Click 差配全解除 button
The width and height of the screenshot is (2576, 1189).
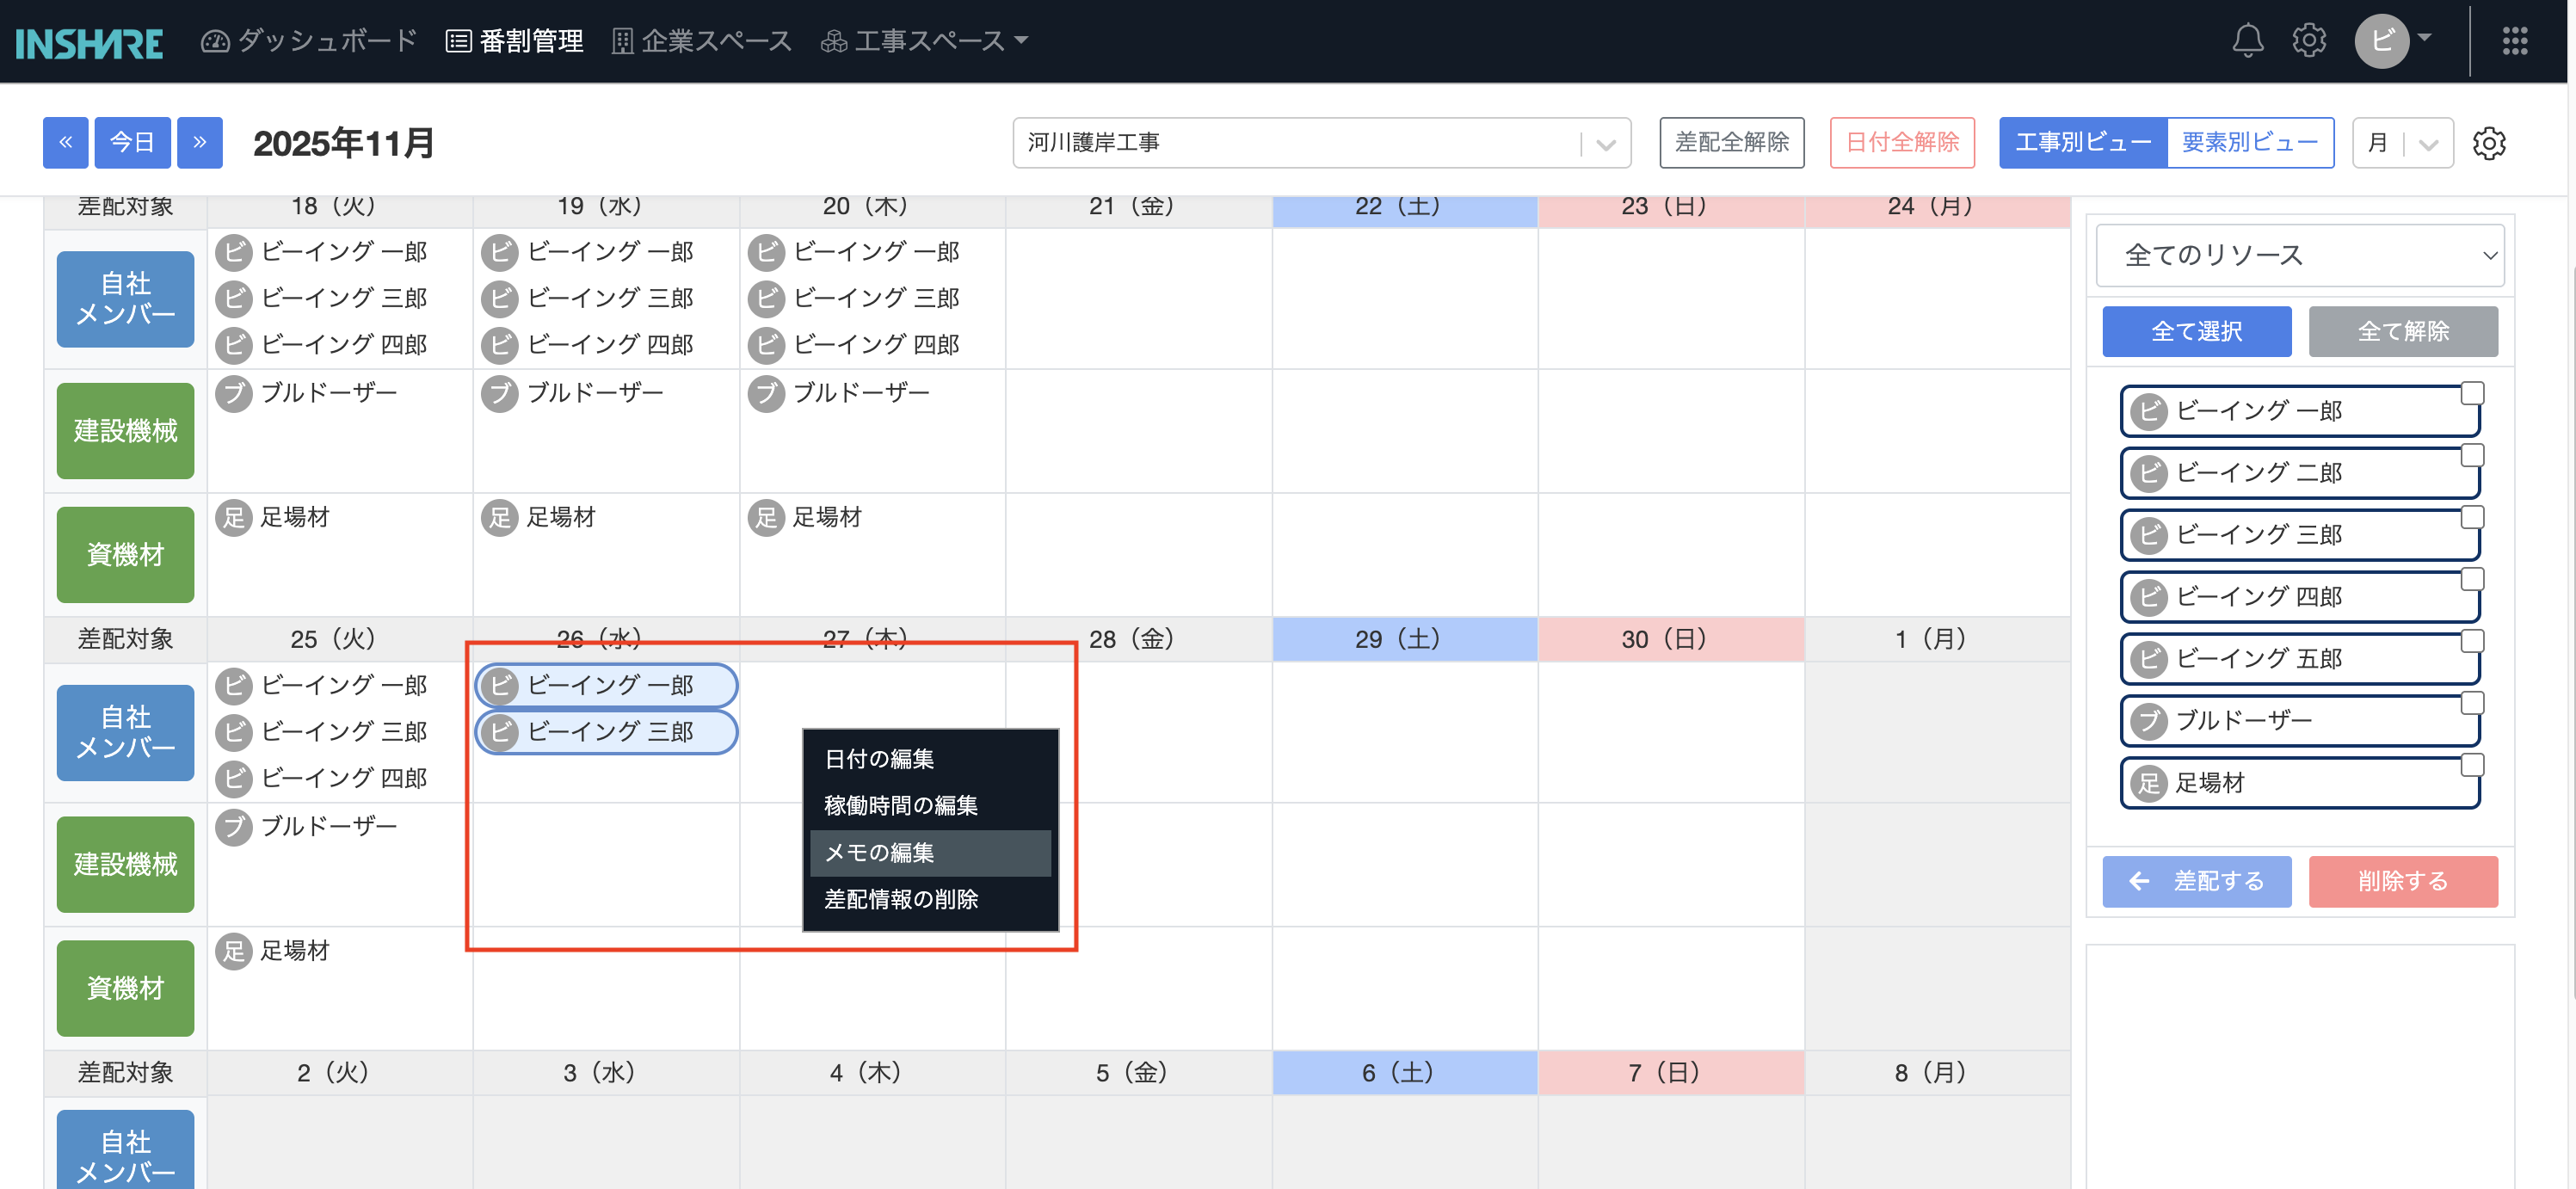[1732, 143]
